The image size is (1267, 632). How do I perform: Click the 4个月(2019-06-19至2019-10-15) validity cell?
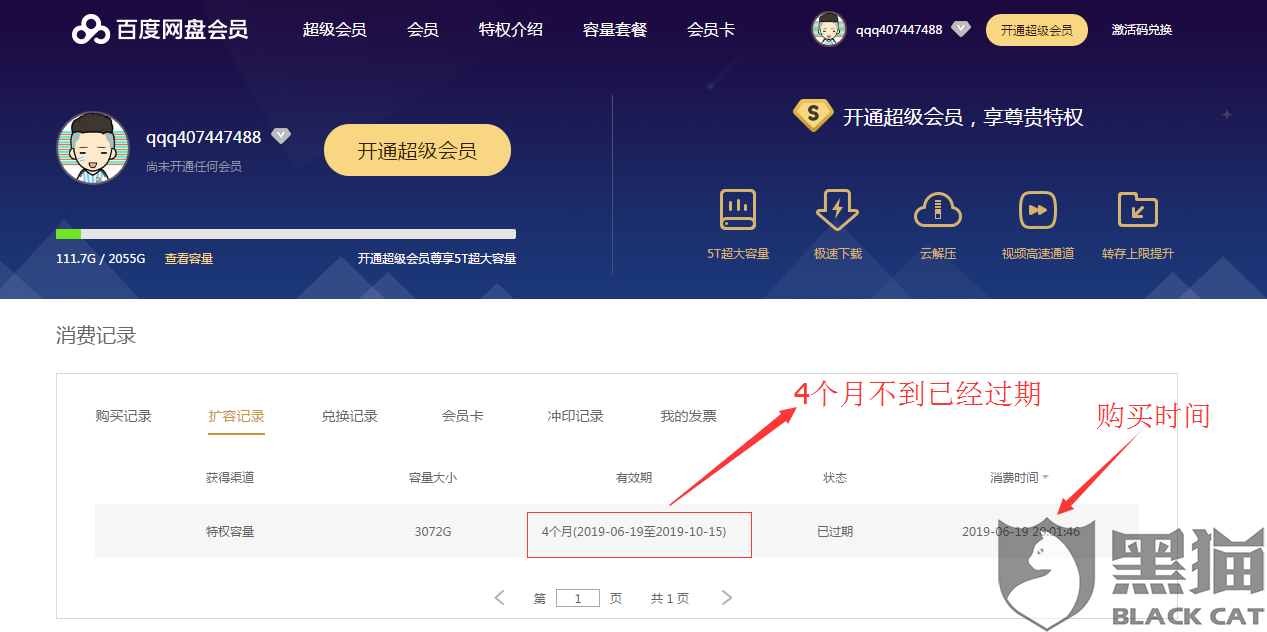[634, 531]
